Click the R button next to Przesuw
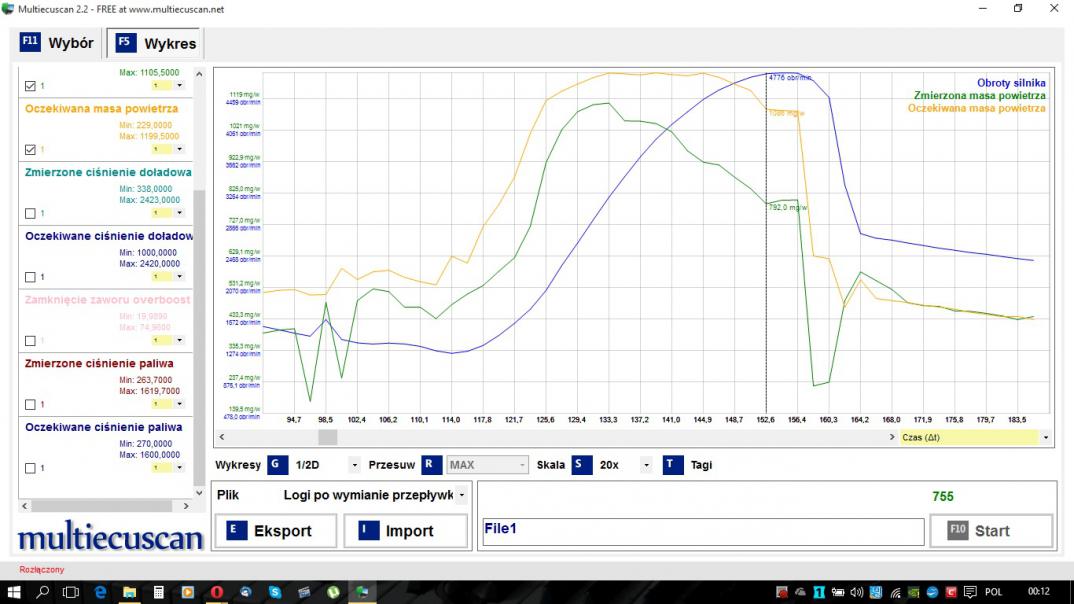 coord(430,465)
